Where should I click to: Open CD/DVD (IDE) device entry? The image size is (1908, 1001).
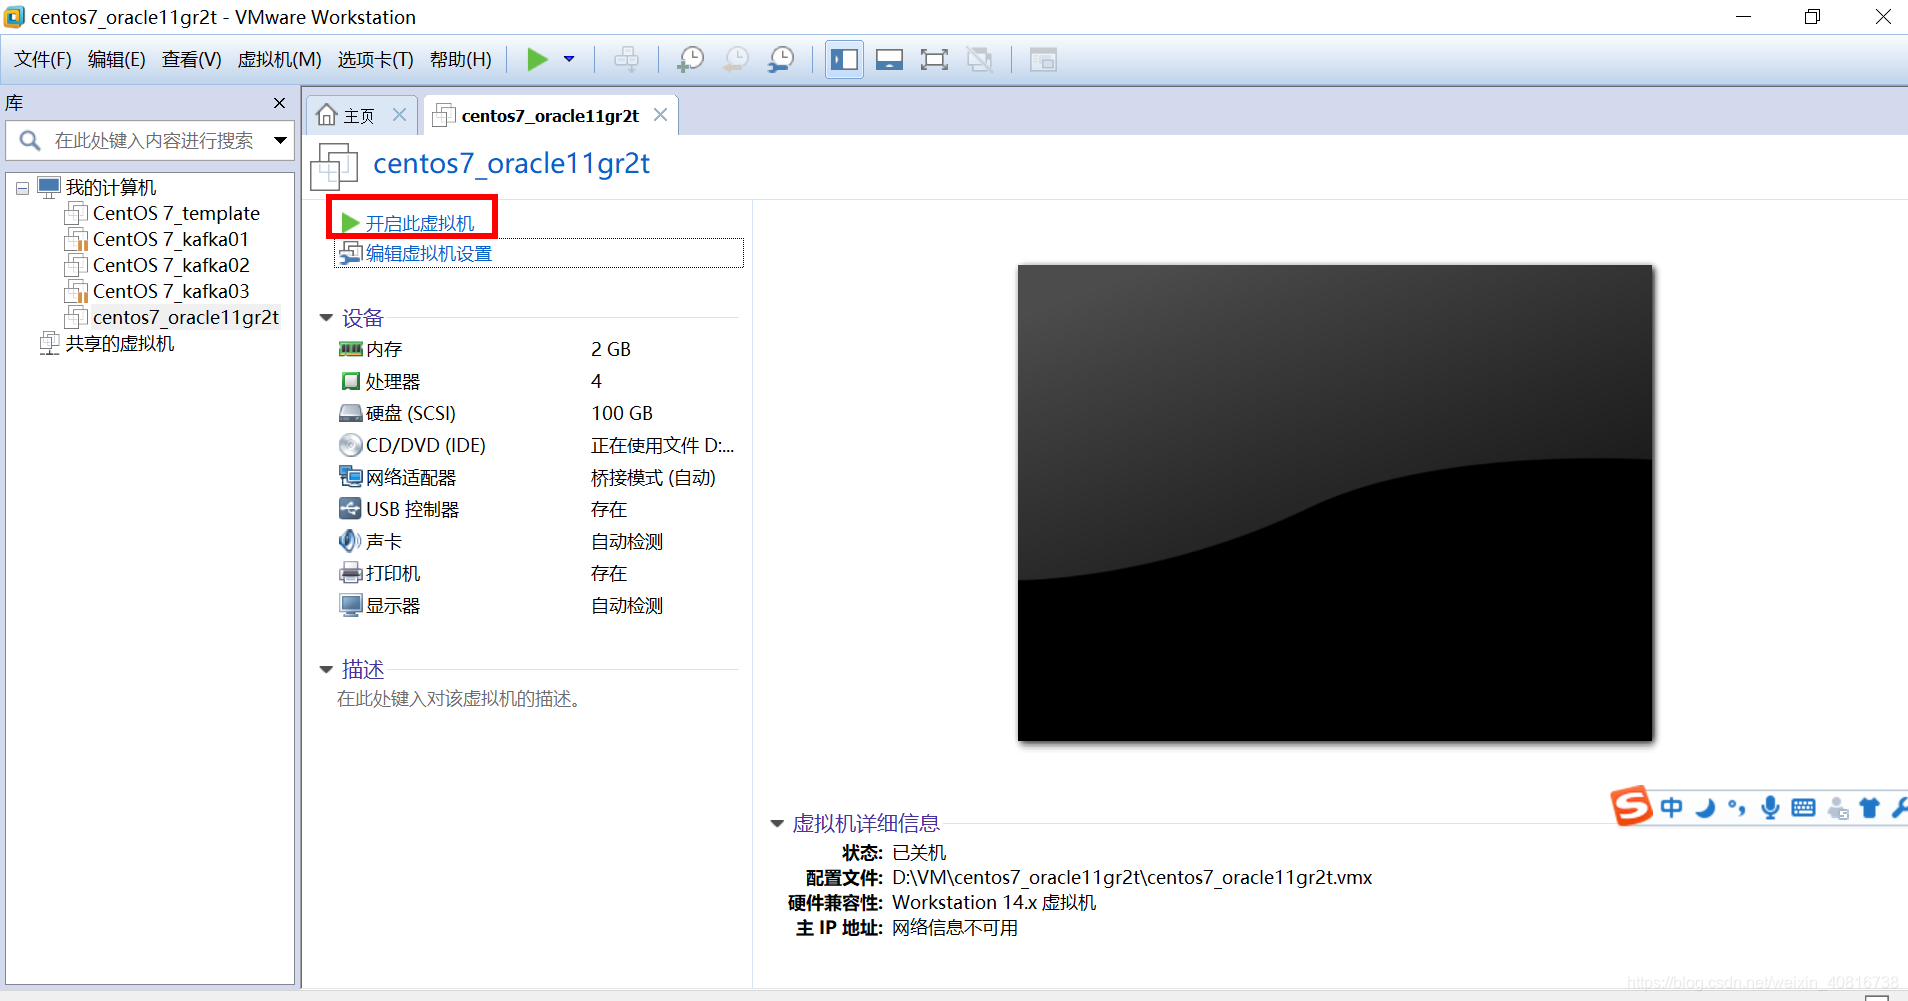(425, 446)
